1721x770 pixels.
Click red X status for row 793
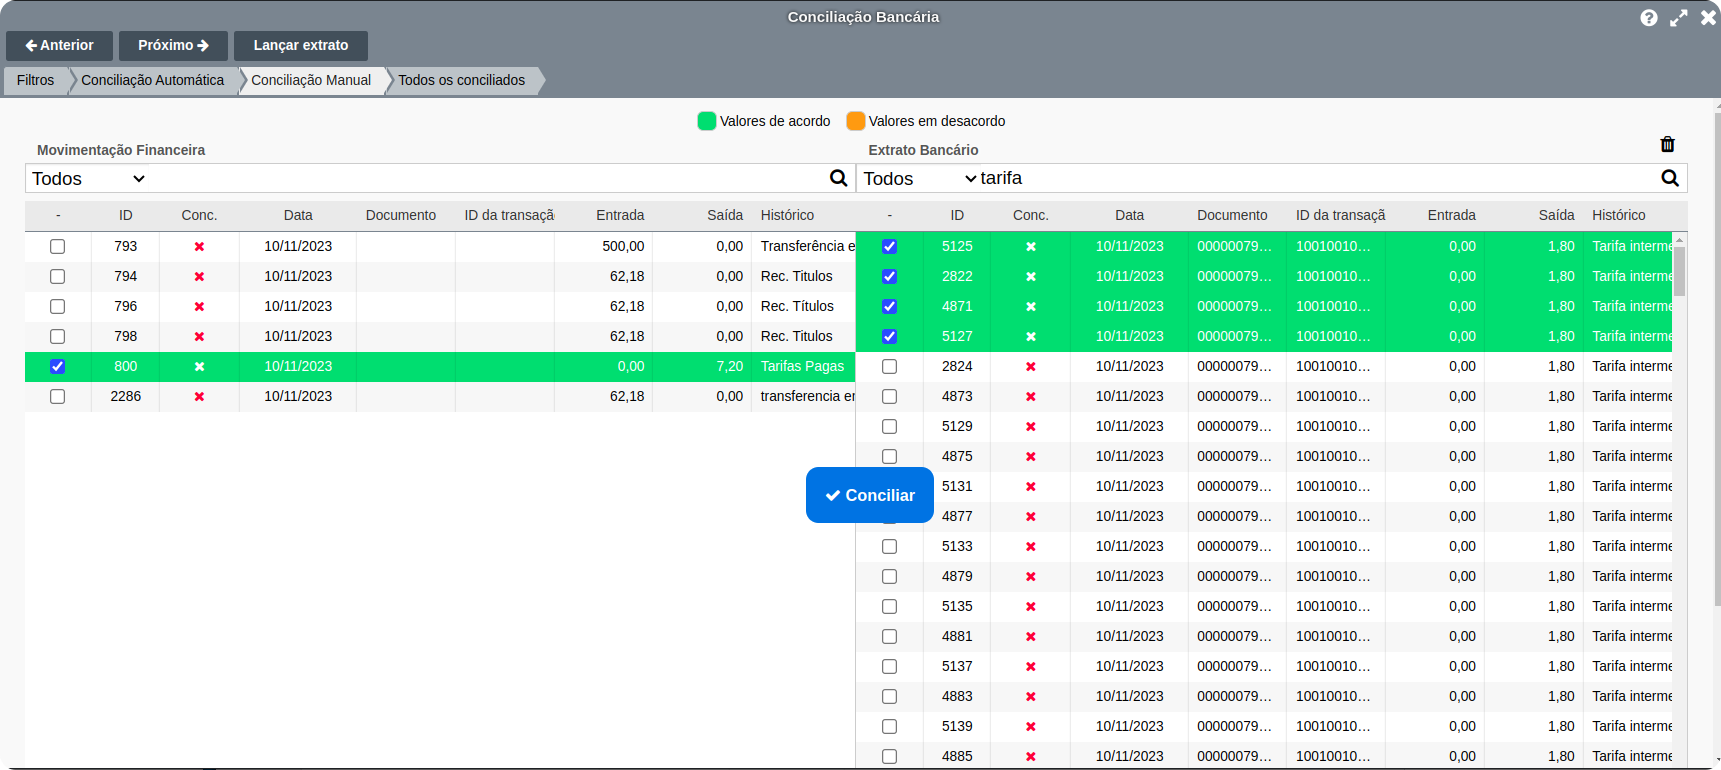tap(199, 246)
